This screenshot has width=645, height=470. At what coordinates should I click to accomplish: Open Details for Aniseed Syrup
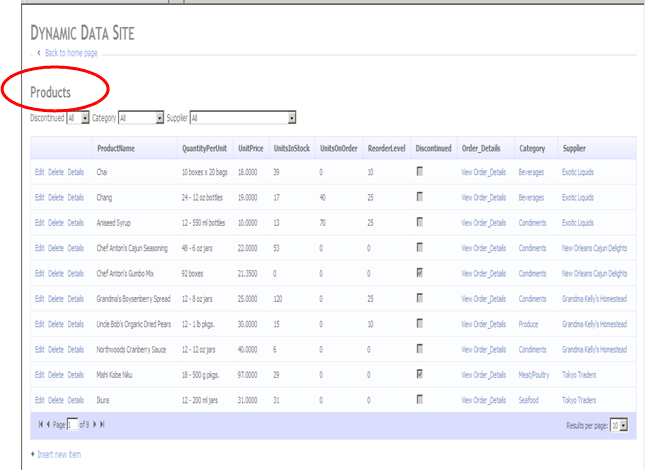76,223
